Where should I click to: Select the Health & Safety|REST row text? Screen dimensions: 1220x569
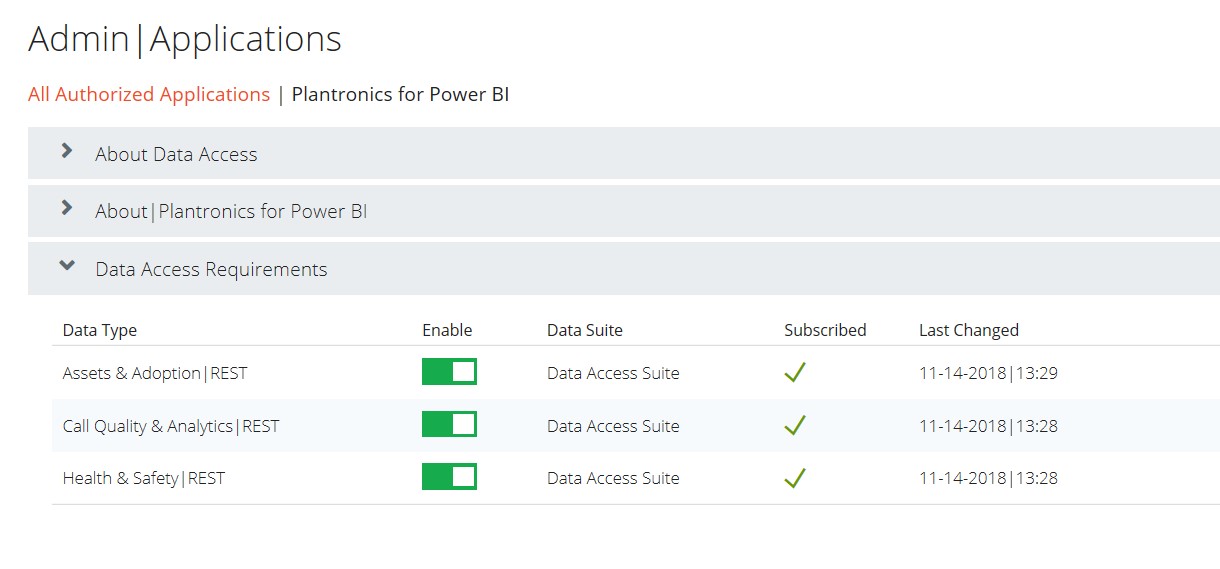(144, 478)
